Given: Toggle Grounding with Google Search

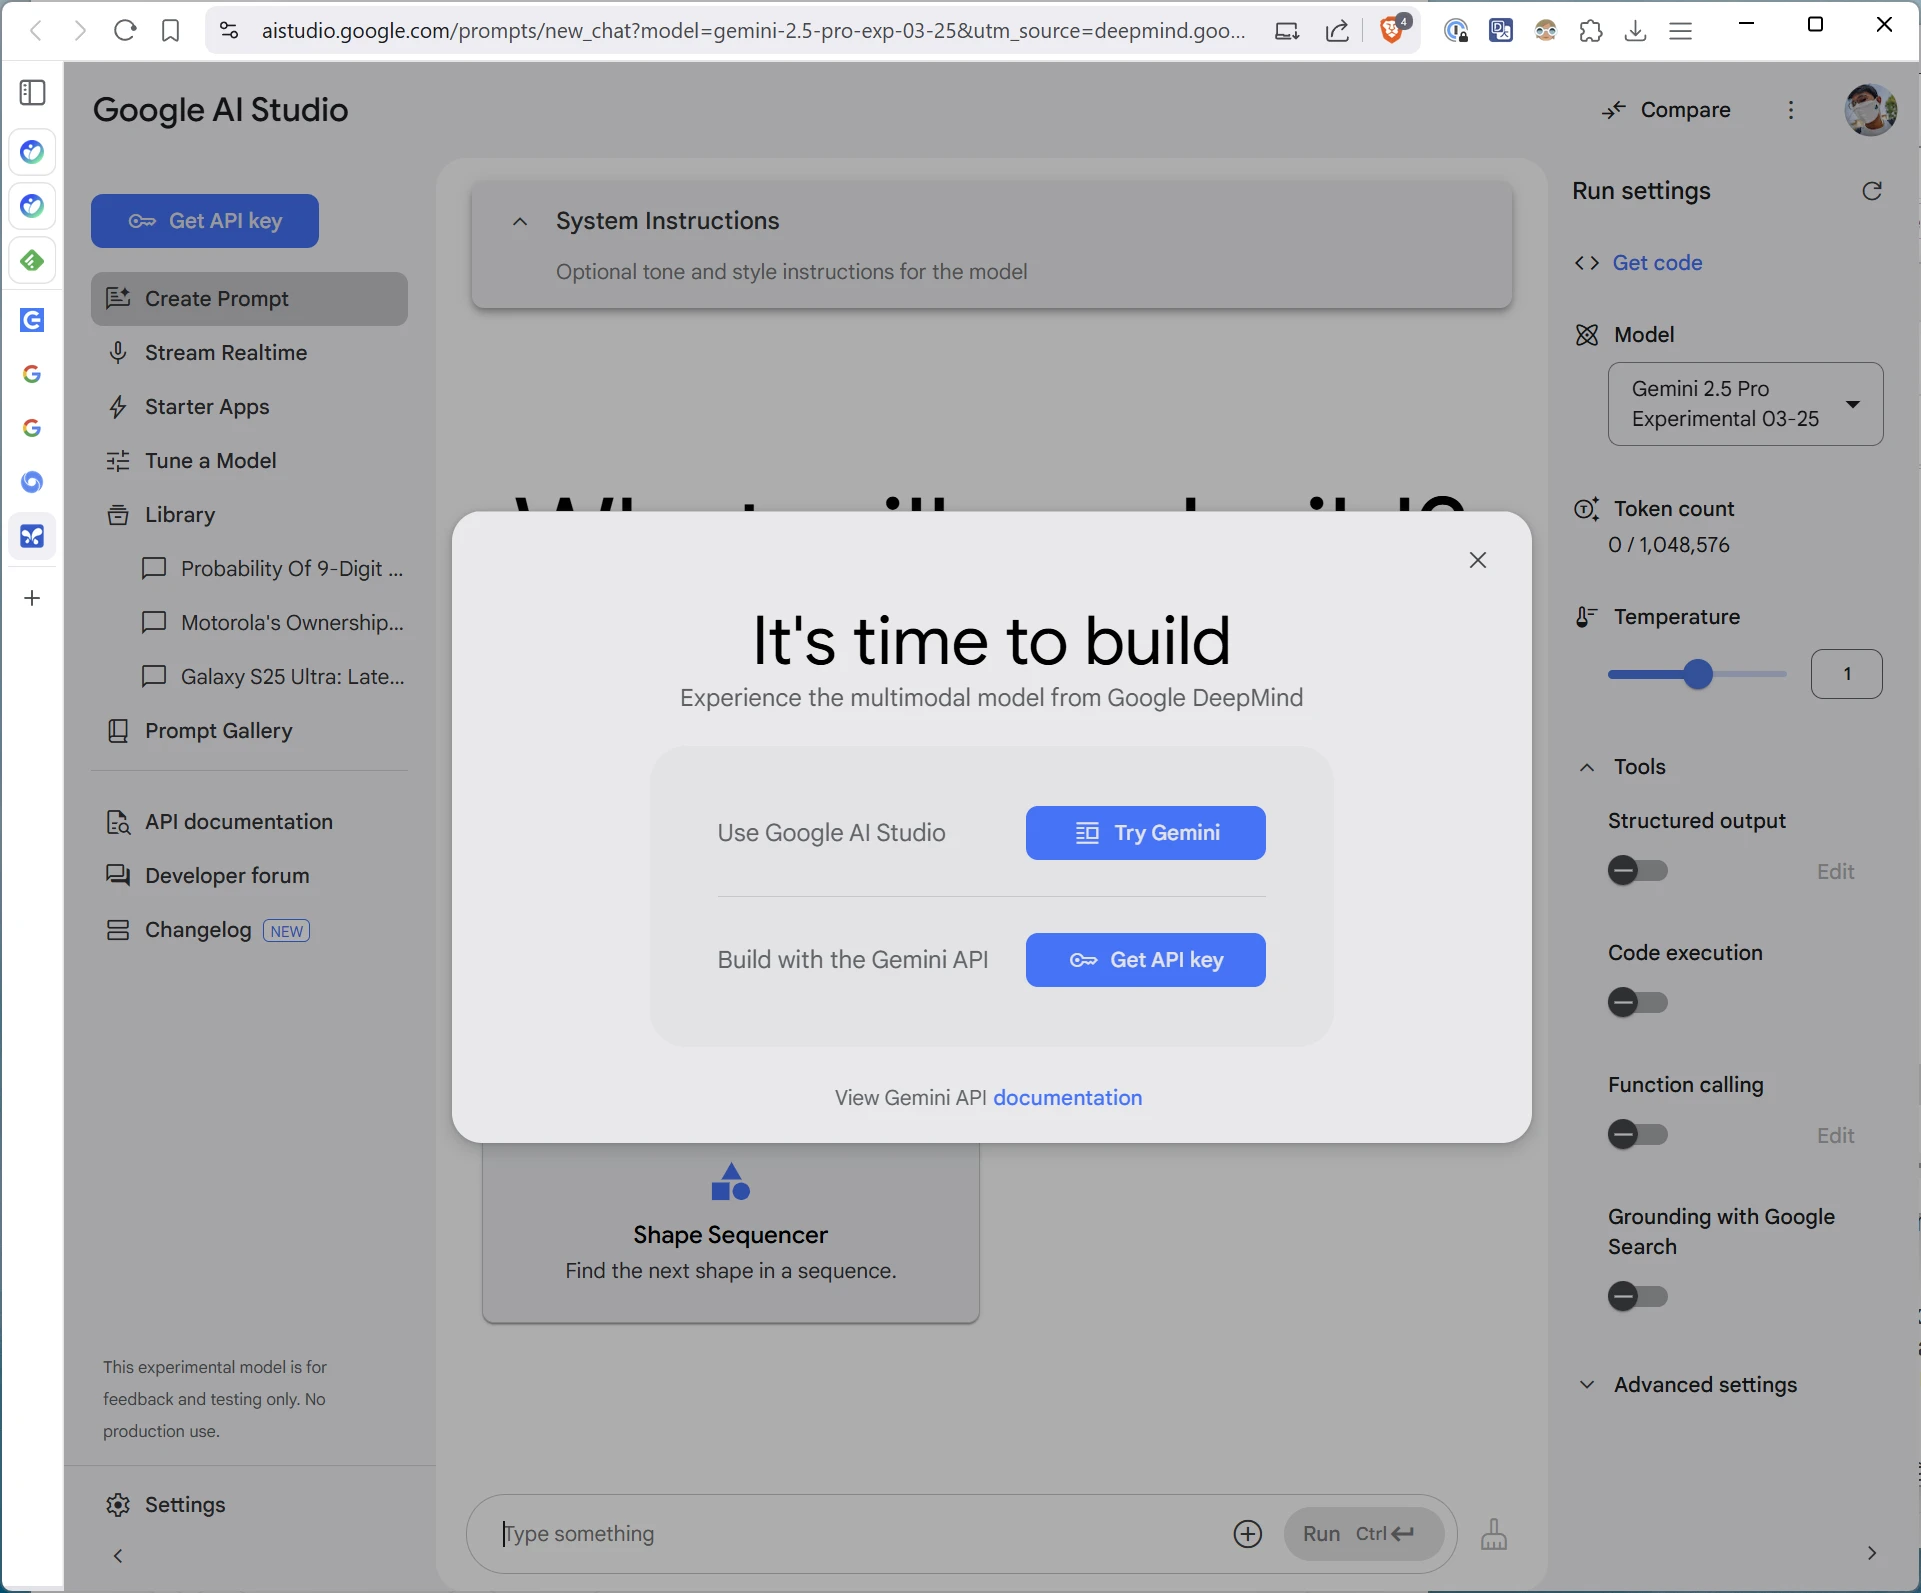Looking at the screenshot, I should 1637,1297.
